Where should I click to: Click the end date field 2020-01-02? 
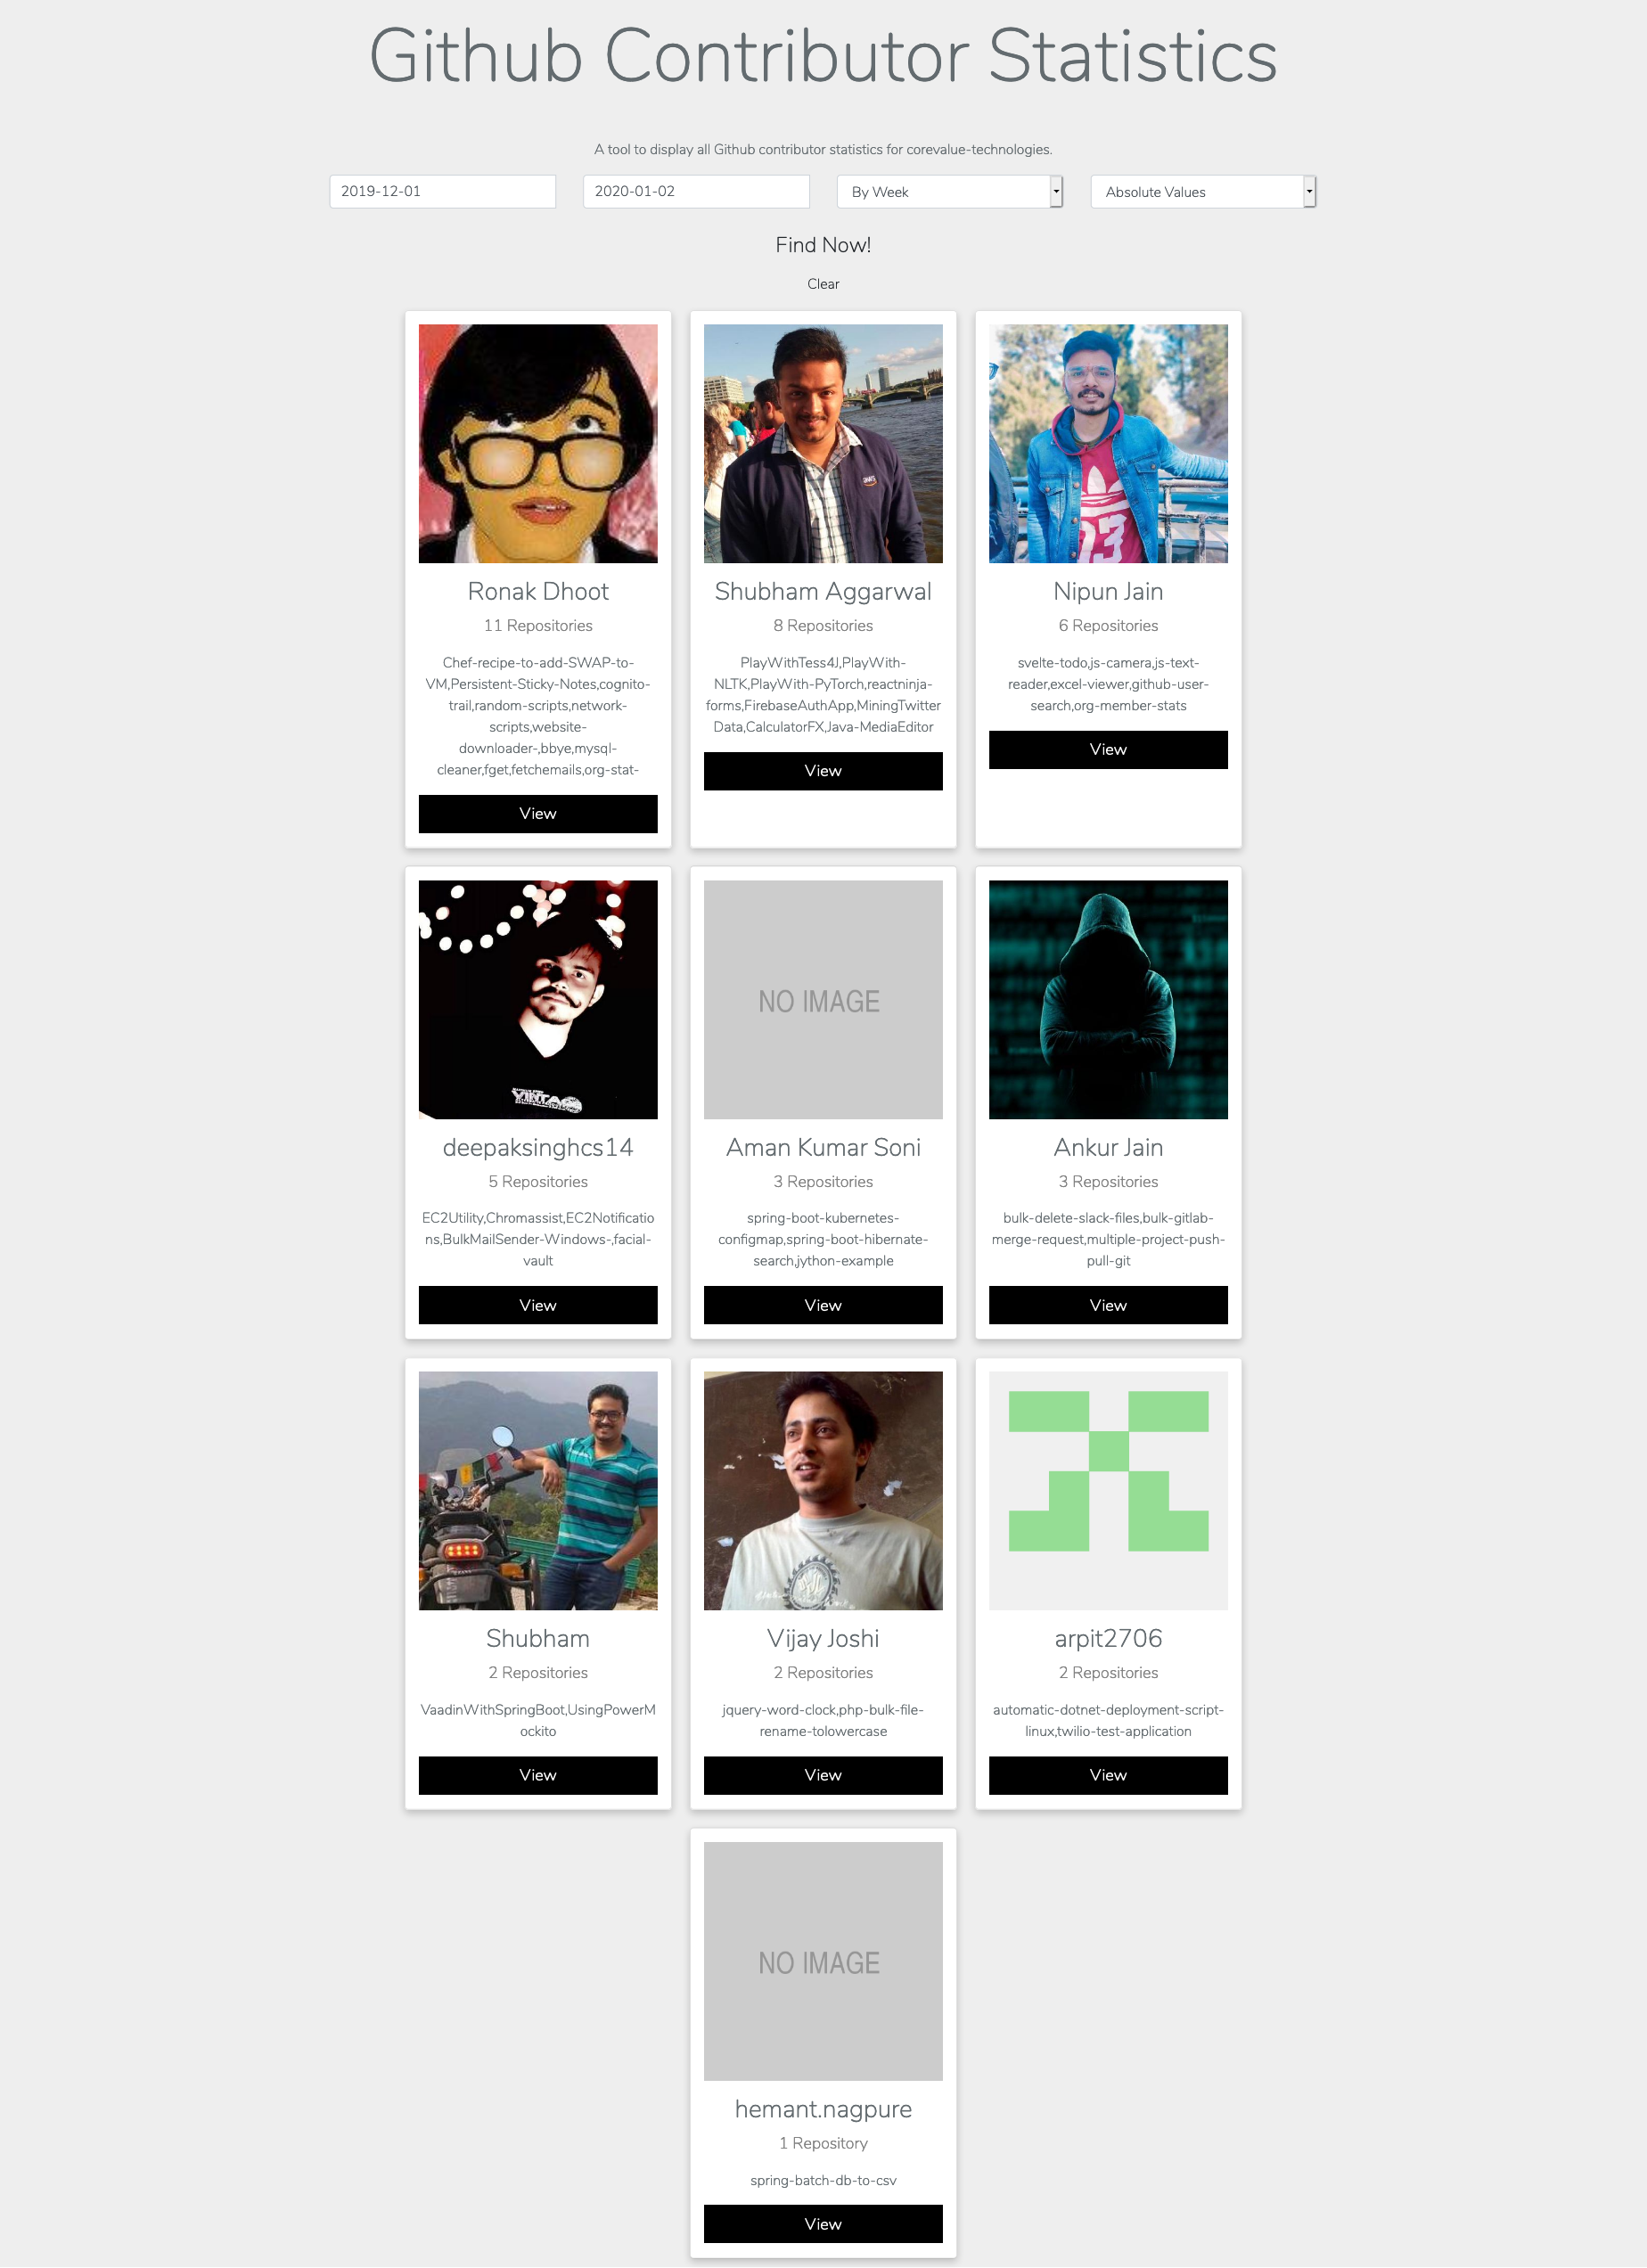[696, 191]
